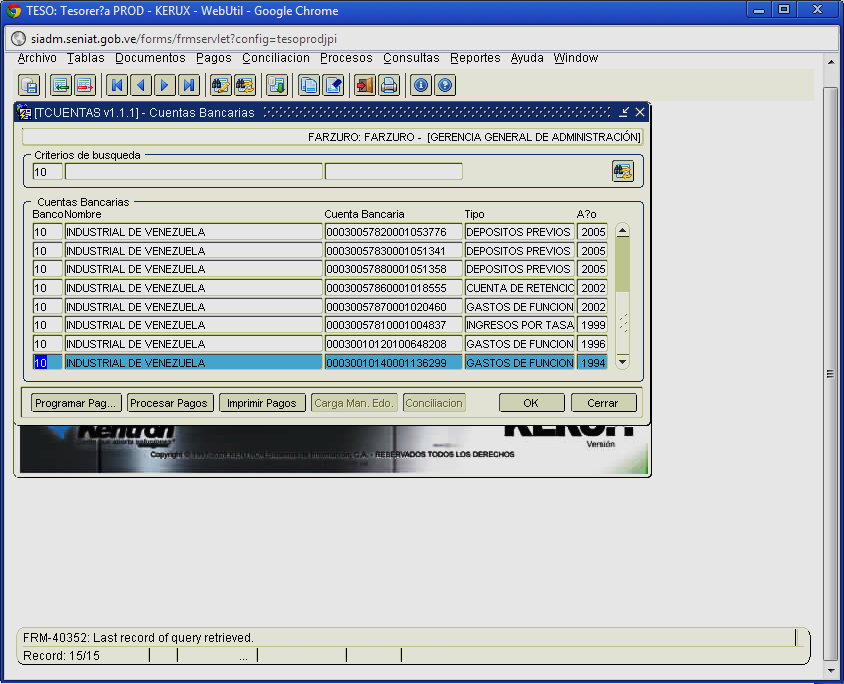Click the Imprimir Pagos button
Image resolution: width=844 pixels, height=684 pixels.
(262, 403)
